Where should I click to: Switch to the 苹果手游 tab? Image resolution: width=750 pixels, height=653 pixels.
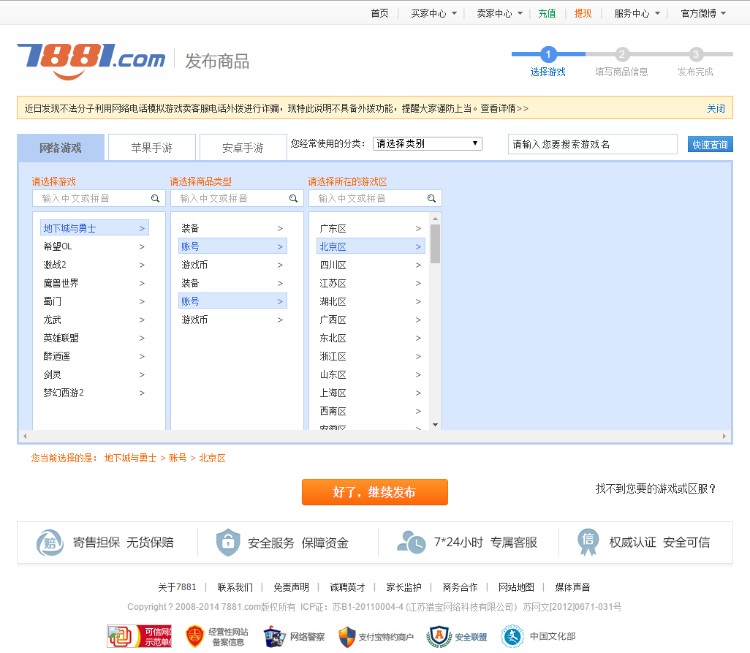152,148
